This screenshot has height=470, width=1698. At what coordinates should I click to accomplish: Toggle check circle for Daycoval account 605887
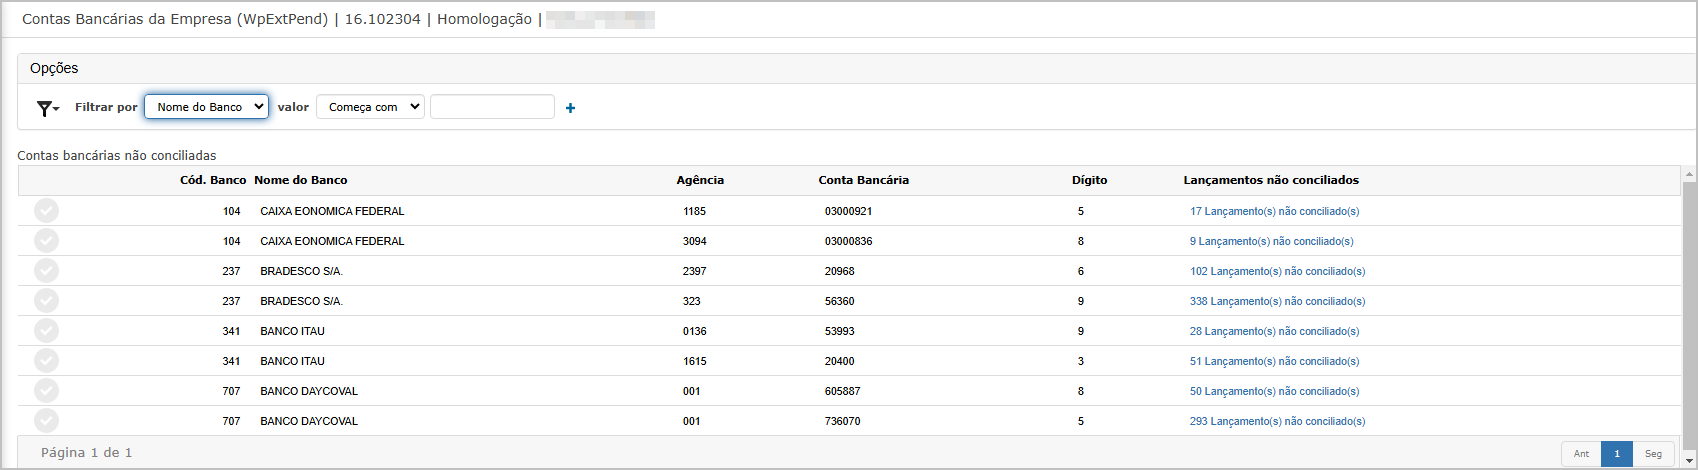(46, 390)
